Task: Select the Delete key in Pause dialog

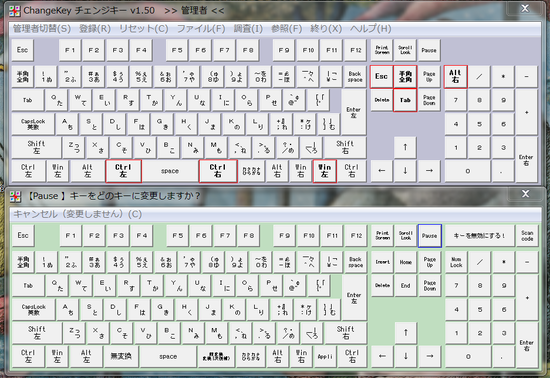Action: point(382,285)
